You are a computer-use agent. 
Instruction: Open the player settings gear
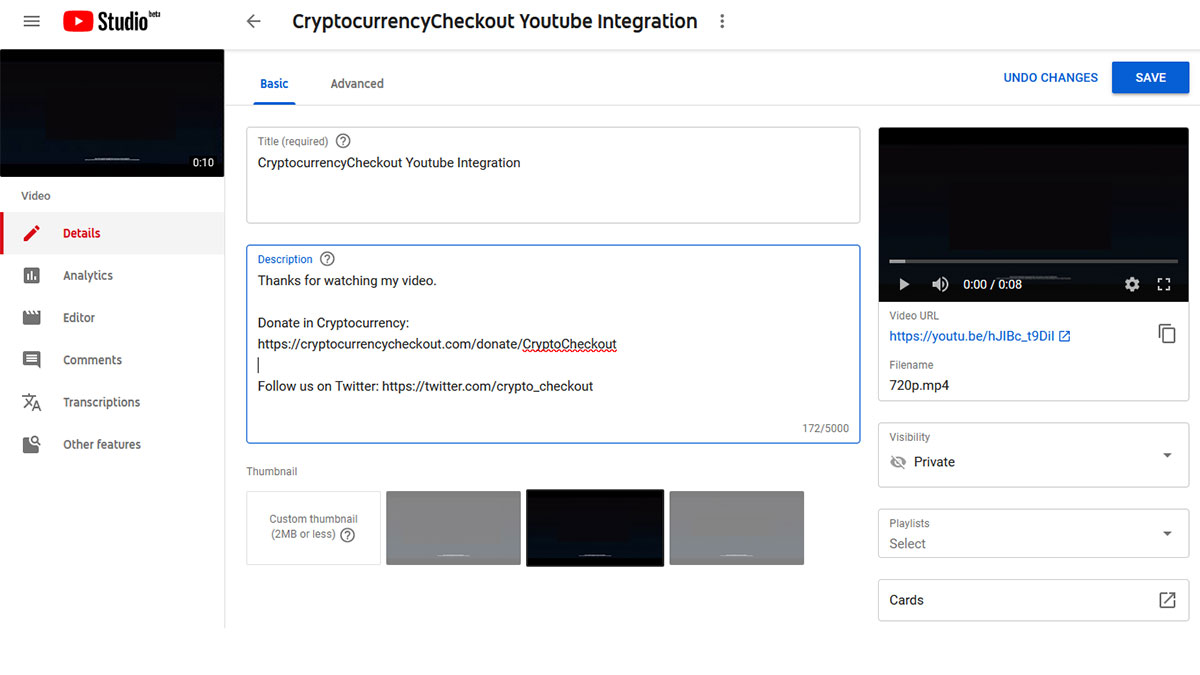[1132, 284]
